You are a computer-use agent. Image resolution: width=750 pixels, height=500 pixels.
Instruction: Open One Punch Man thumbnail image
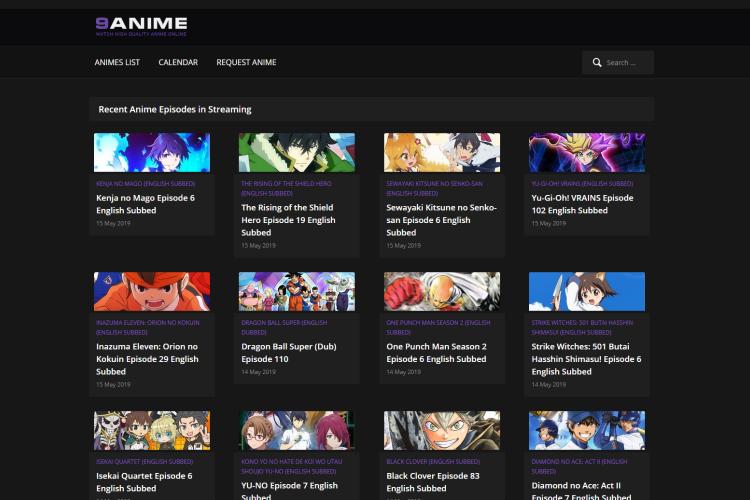coord(442,291)
